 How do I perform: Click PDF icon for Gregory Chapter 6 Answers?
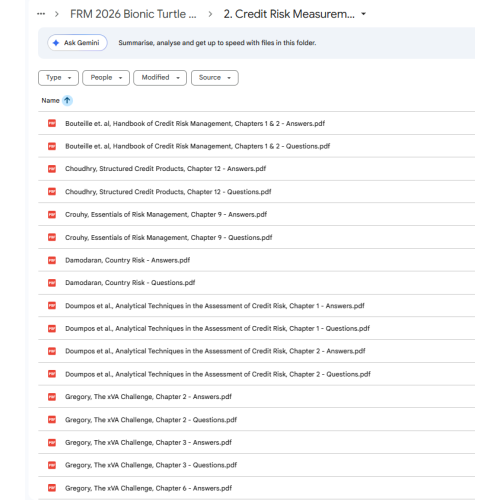(x=52, y=488)
